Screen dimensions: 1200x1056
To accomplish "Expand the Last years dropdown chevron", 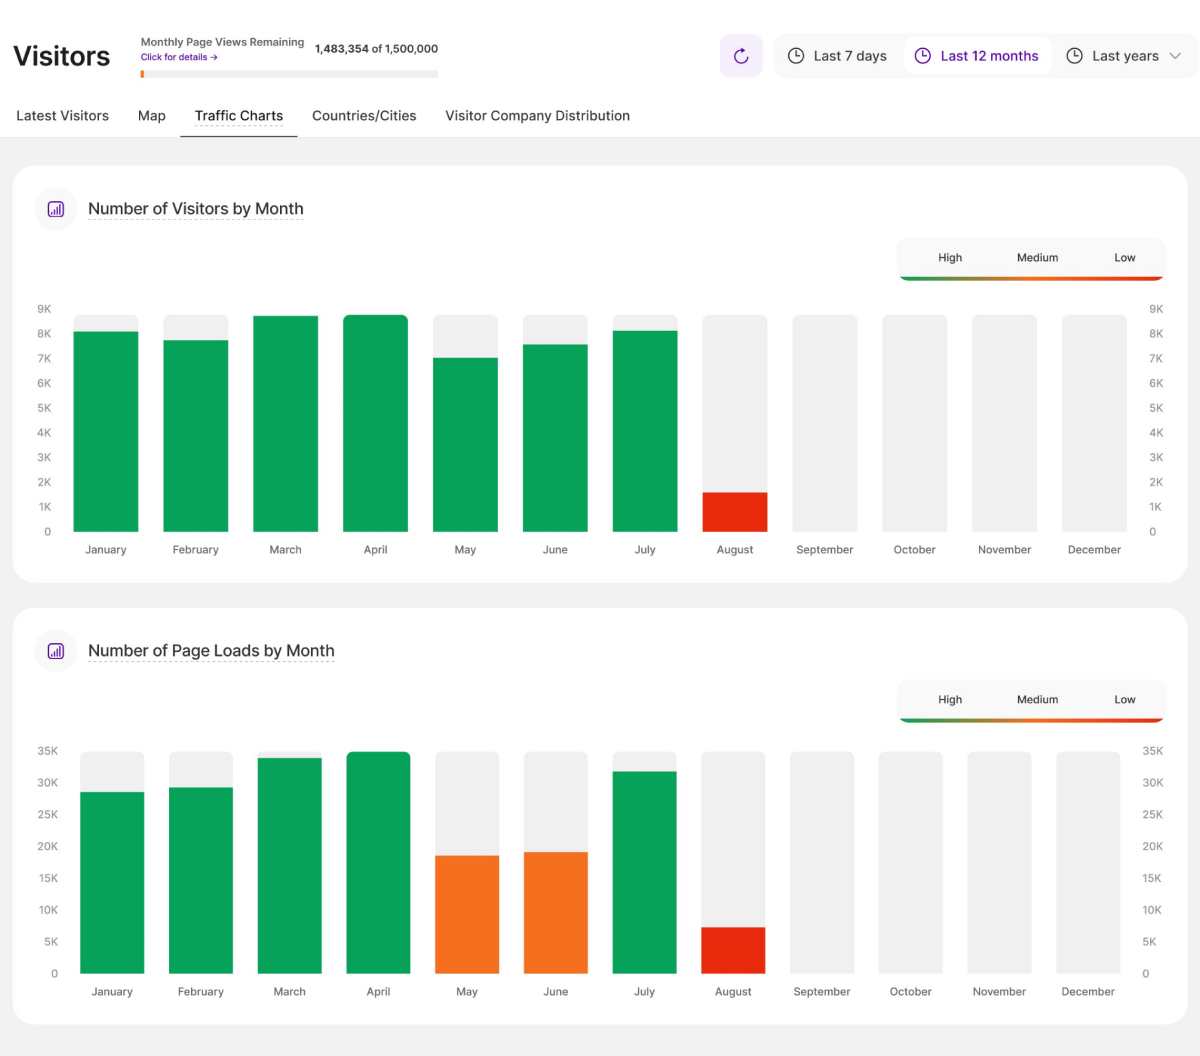I will point(1175,56).
